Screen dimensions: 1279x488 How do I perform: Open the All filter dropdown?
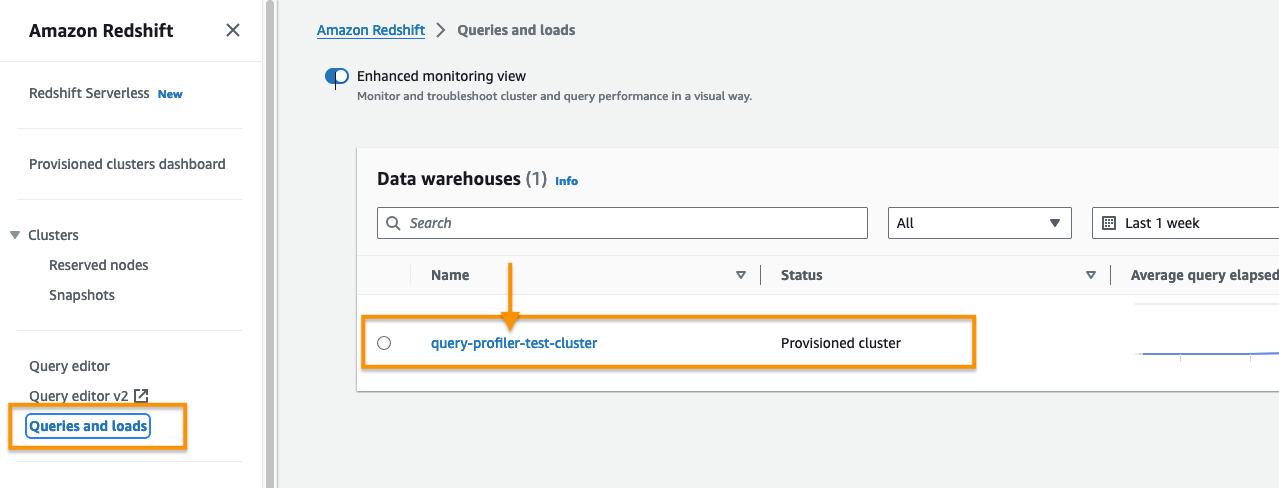979,223
